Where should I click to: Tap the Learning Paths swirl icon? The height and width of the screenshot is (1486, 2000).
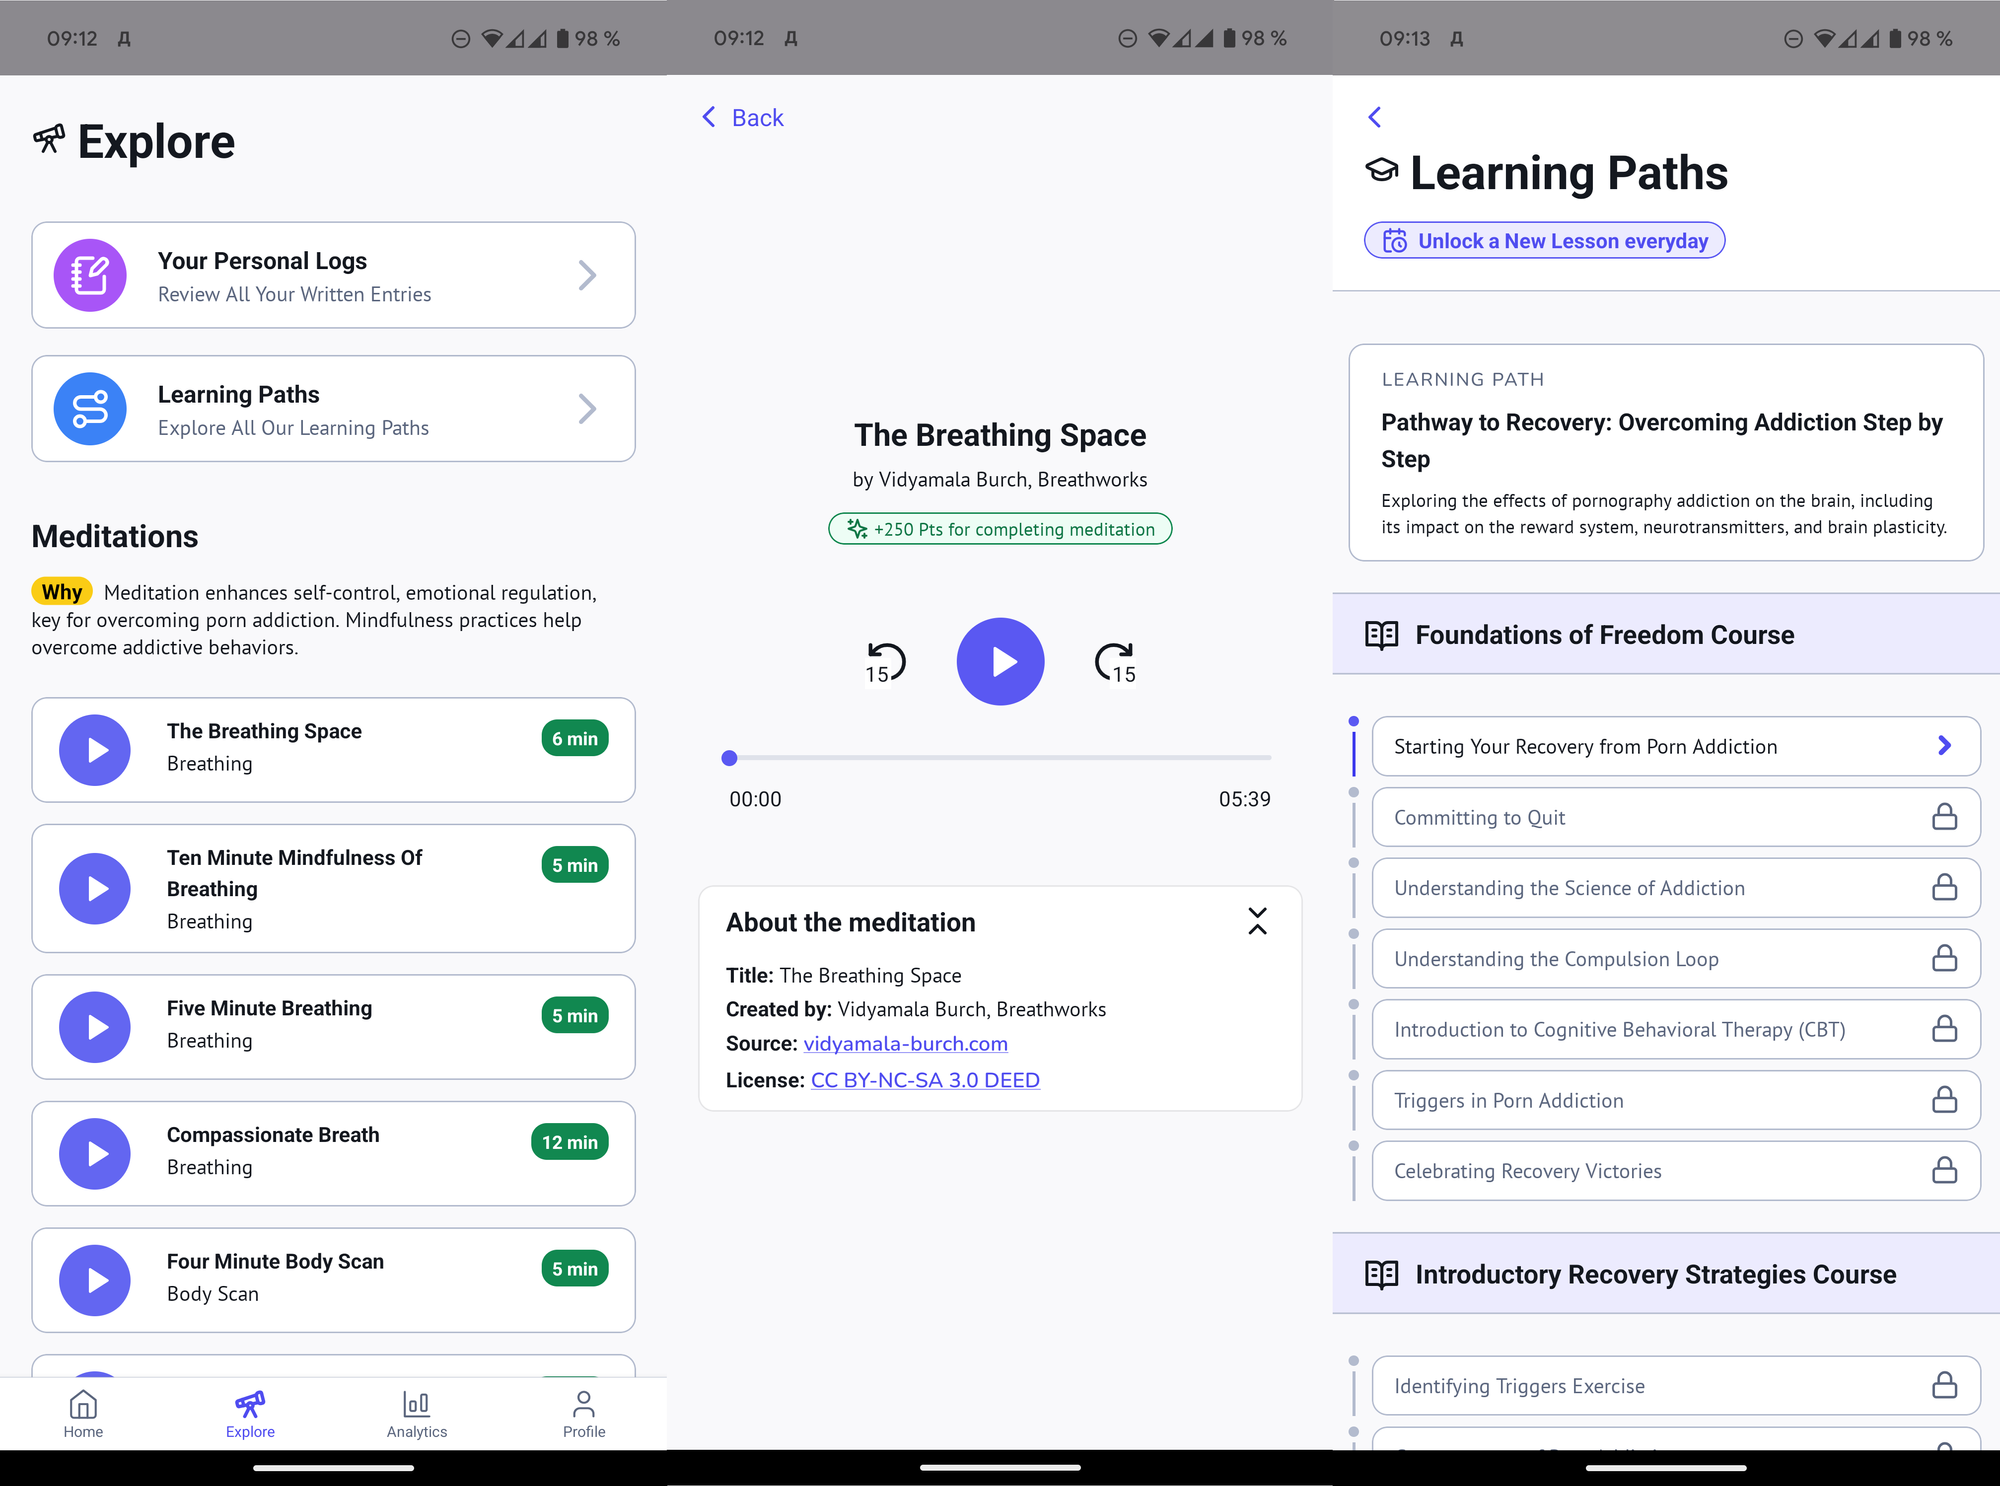coord(87,407)
